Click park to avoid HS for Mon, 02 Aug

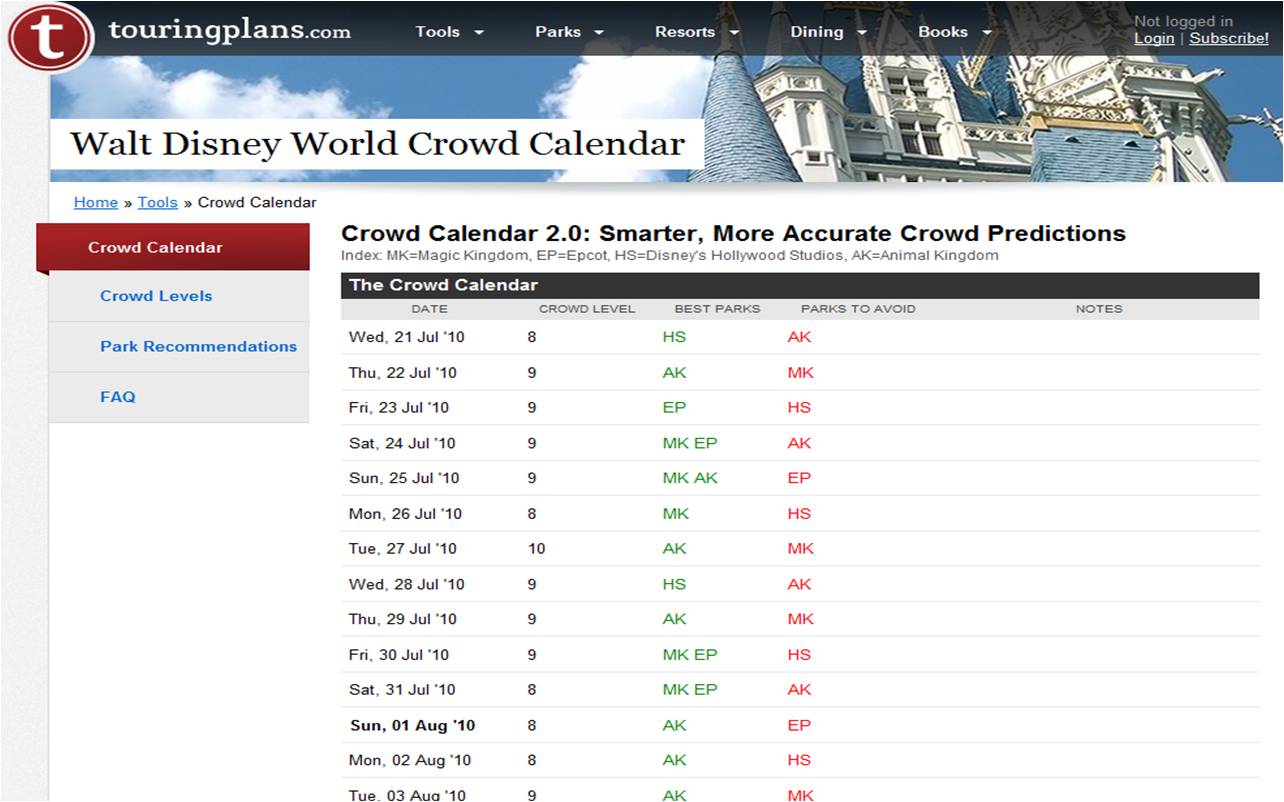click(x=799, y=761)
